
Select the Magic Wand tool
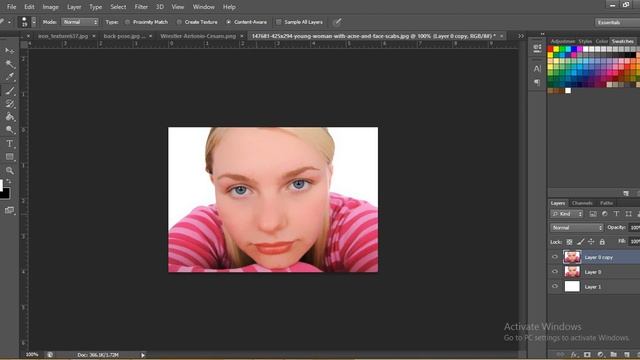coord(9,64)
